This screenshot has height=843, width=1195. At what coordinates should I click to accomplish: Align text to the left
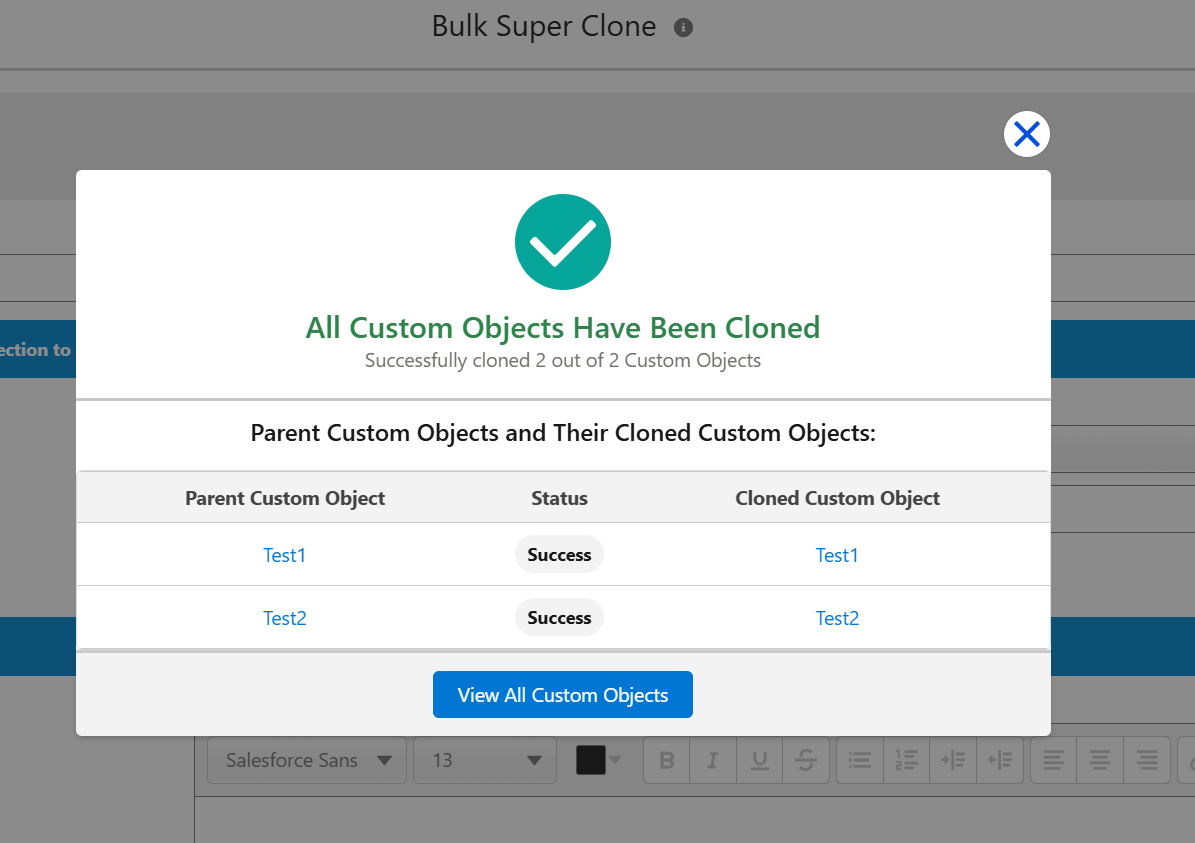[1053, 760]
